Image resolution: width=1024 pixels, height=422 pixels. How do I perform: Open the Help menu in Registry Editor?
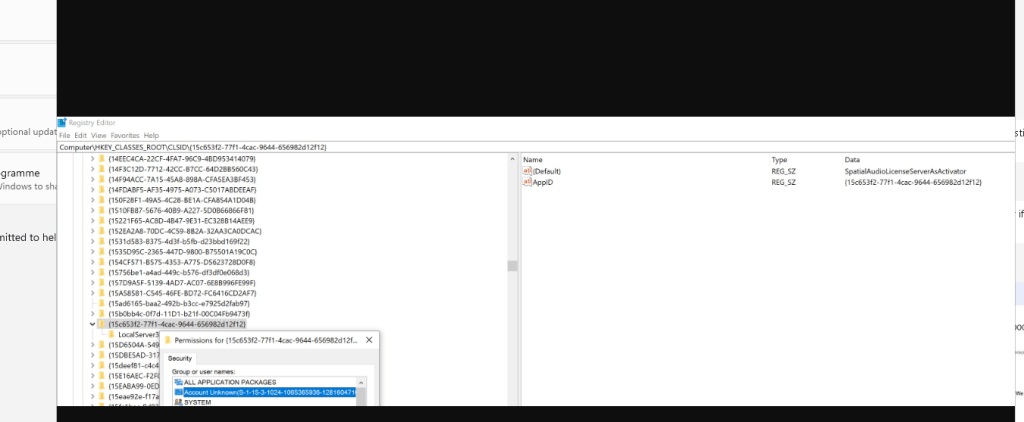(x=152, y=135)
